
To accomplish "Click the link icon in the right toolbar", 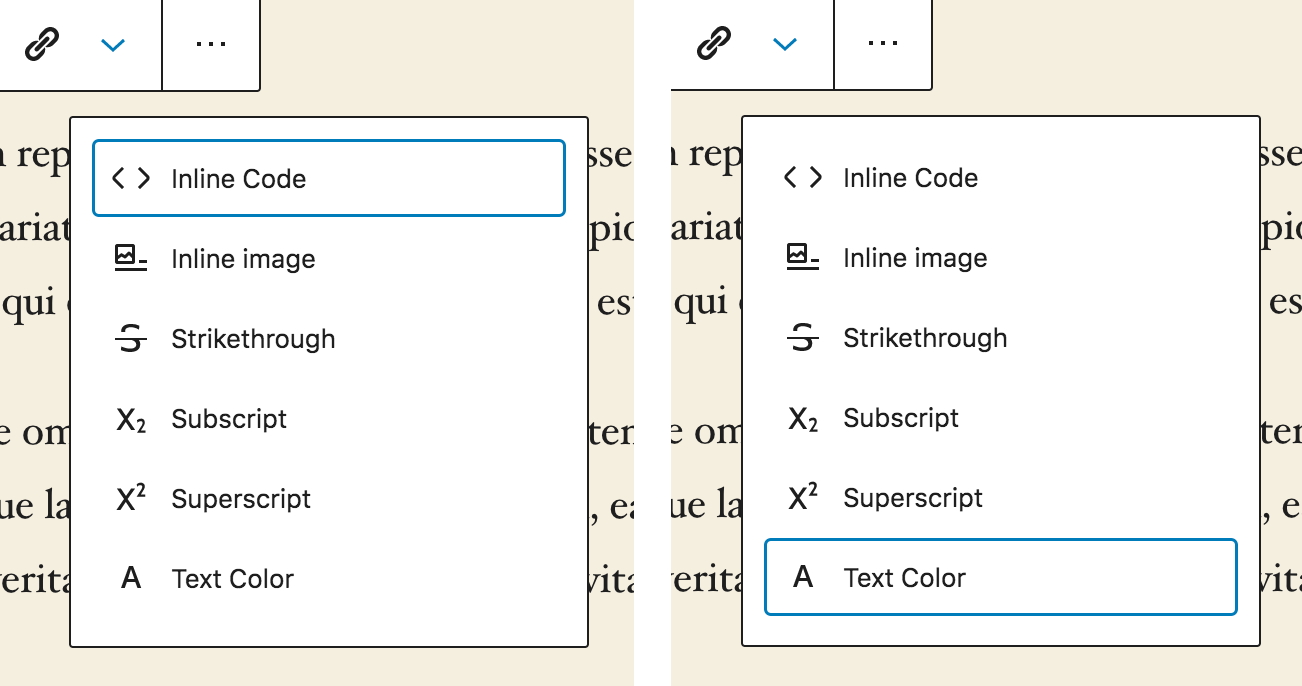I will pos(714,44).
